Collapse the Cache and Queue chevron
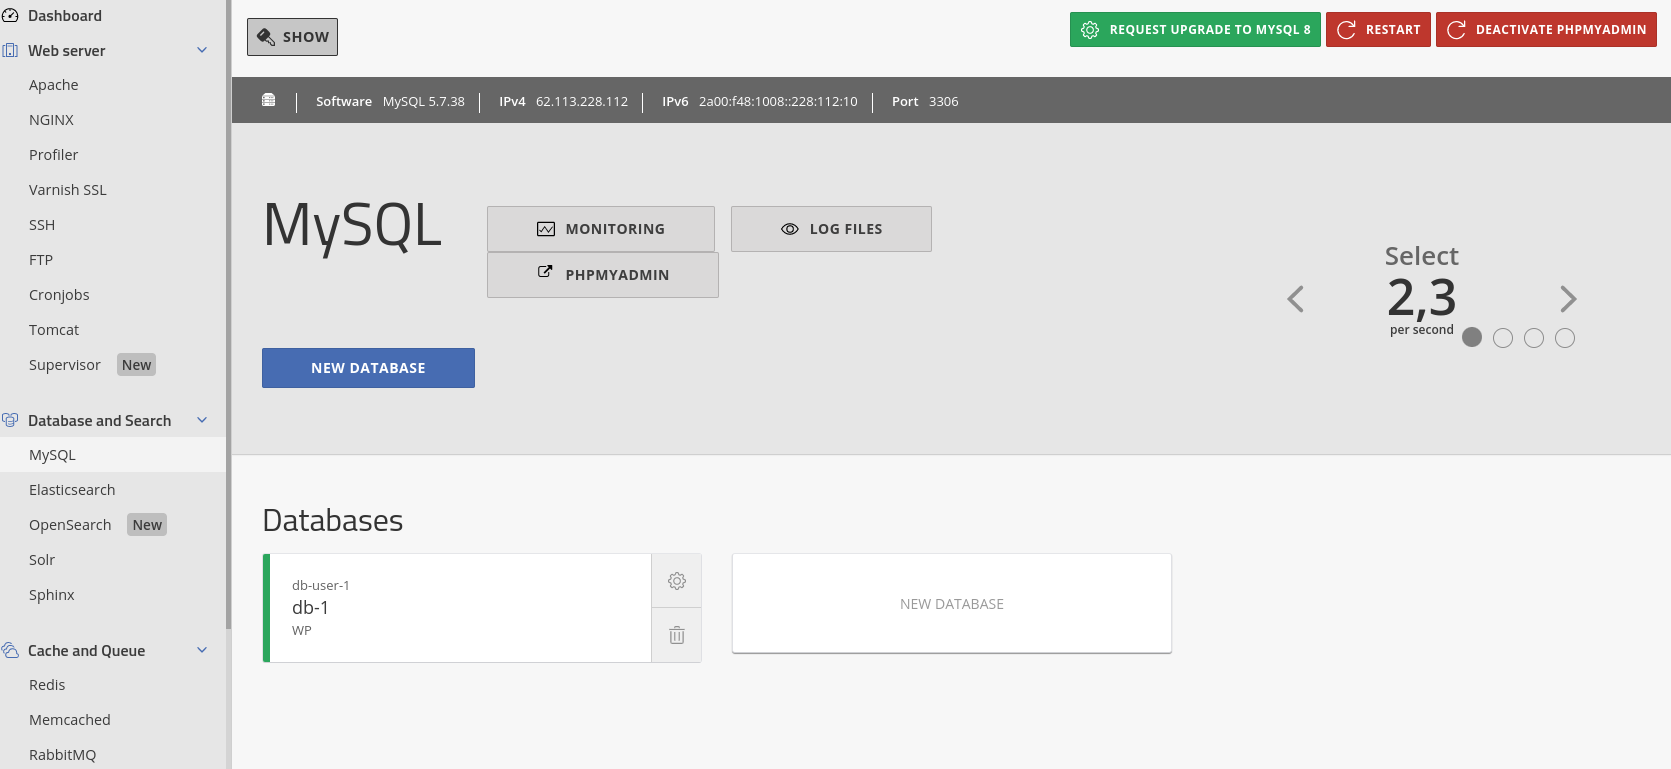Image resolution: width=1671 pixels, height=769 pixels. 202,650
